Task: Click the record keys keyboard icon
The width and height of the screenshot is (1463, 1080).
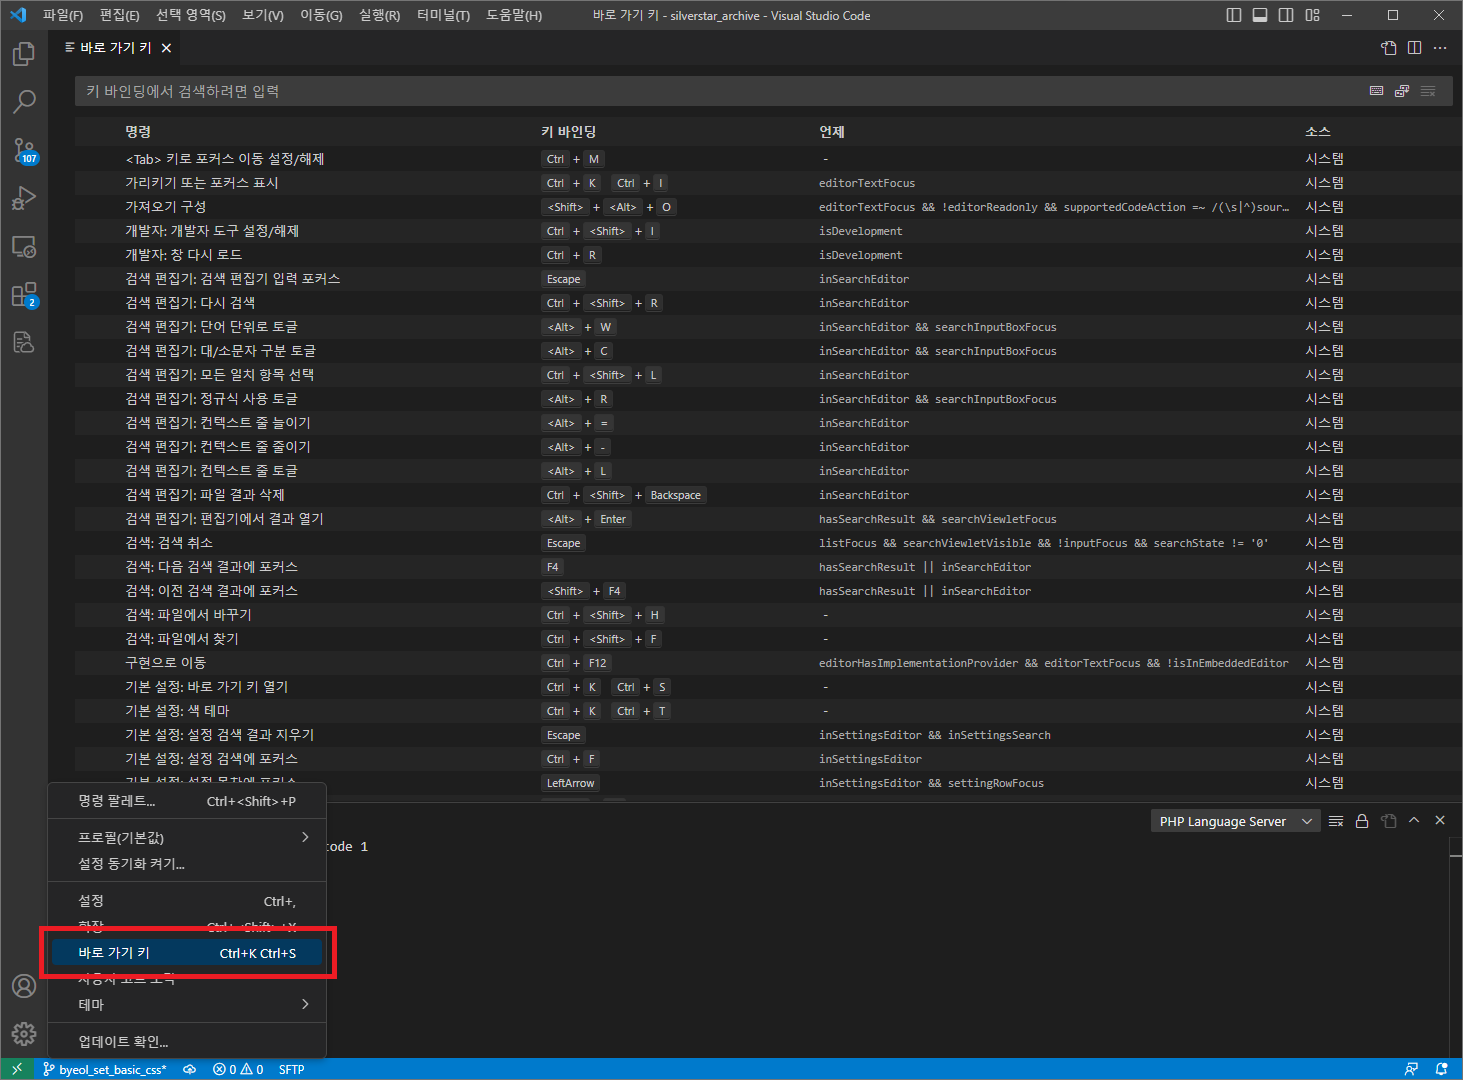Action: coord(1377,91)
